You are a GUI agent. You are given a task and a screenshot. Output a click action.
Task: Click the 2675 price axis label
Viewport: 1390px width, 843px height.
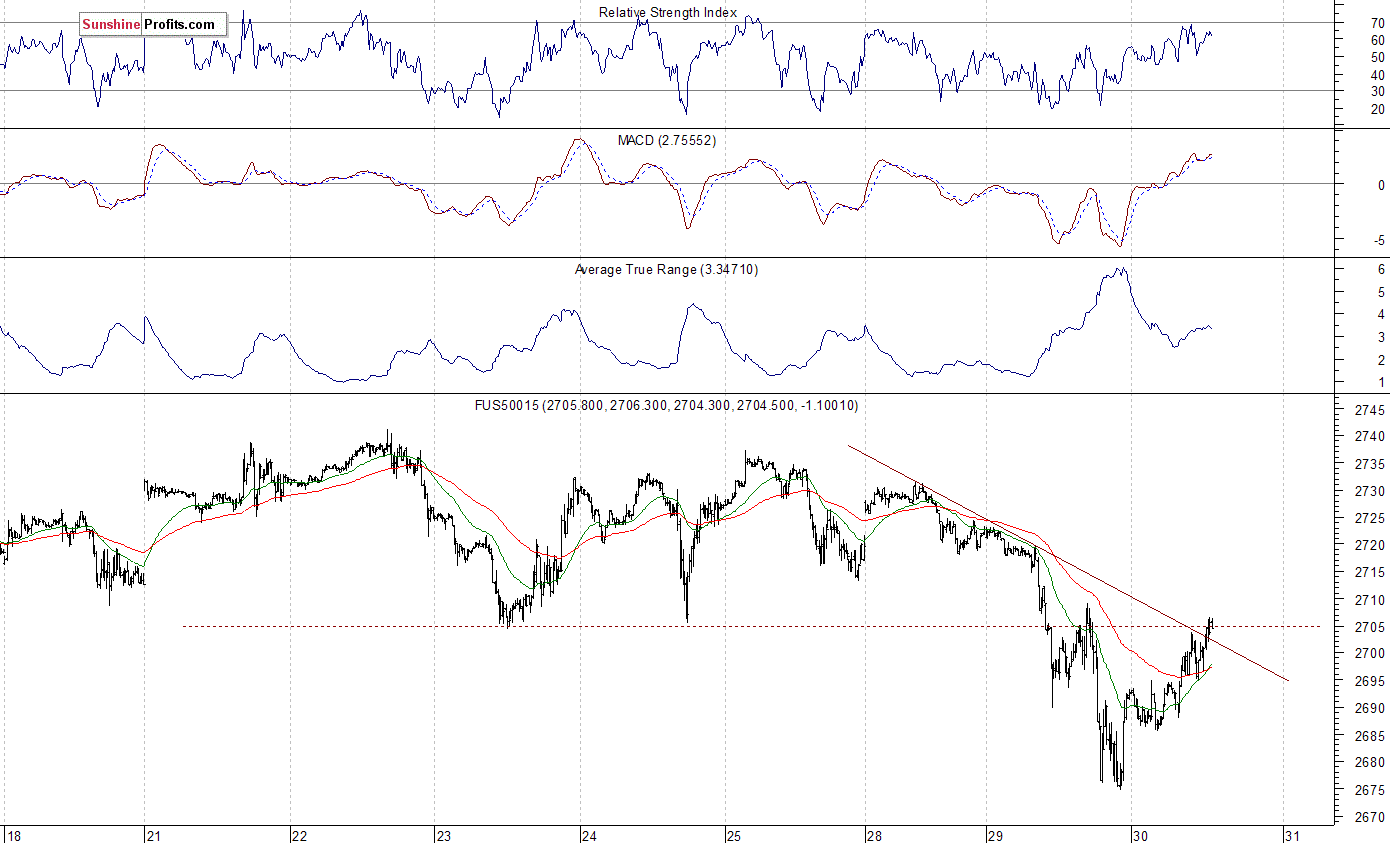(1369, 789)
